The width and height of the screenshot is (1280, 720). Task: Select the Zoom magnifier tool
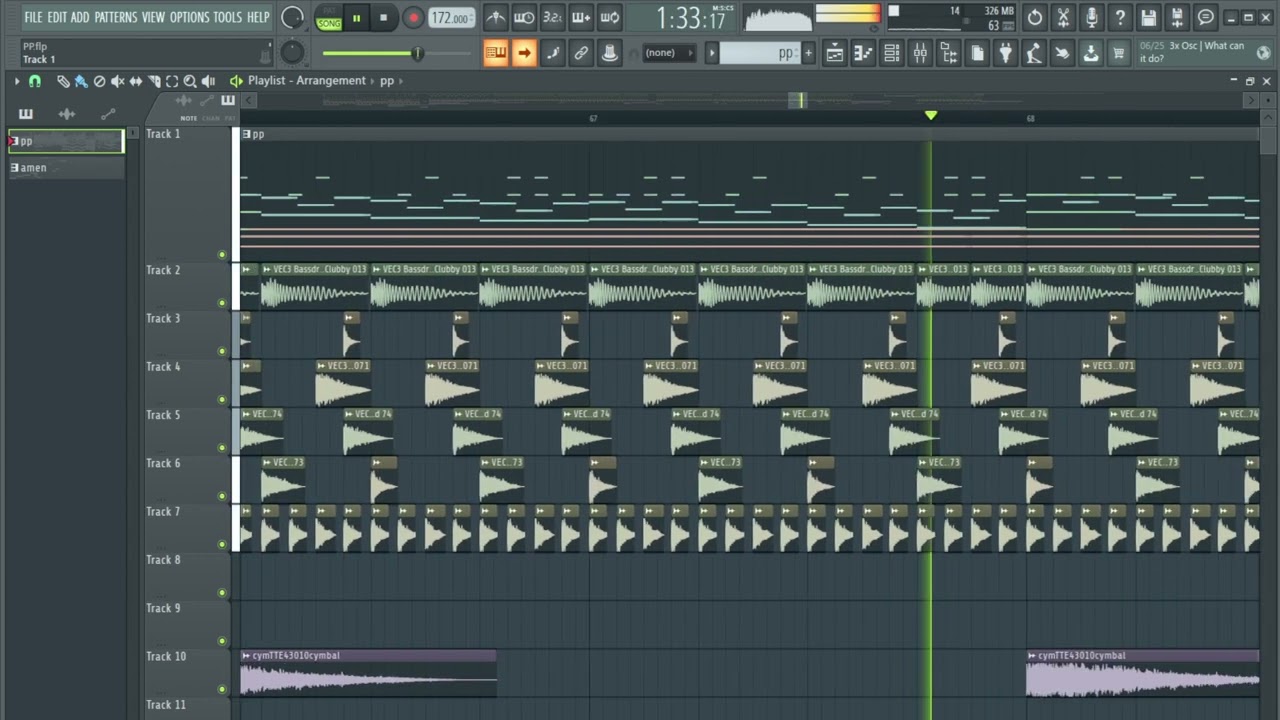(x=190, y=81)
